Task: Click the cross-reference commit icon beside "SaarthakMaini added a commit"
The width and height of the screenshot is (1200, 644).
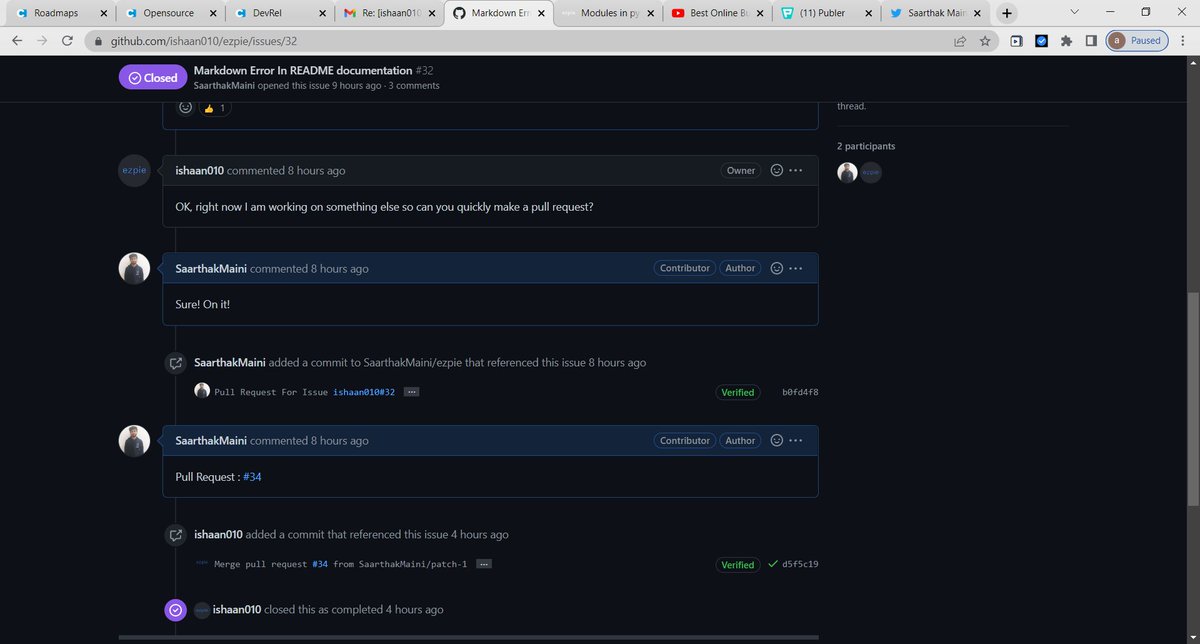Action: point(175,363)
